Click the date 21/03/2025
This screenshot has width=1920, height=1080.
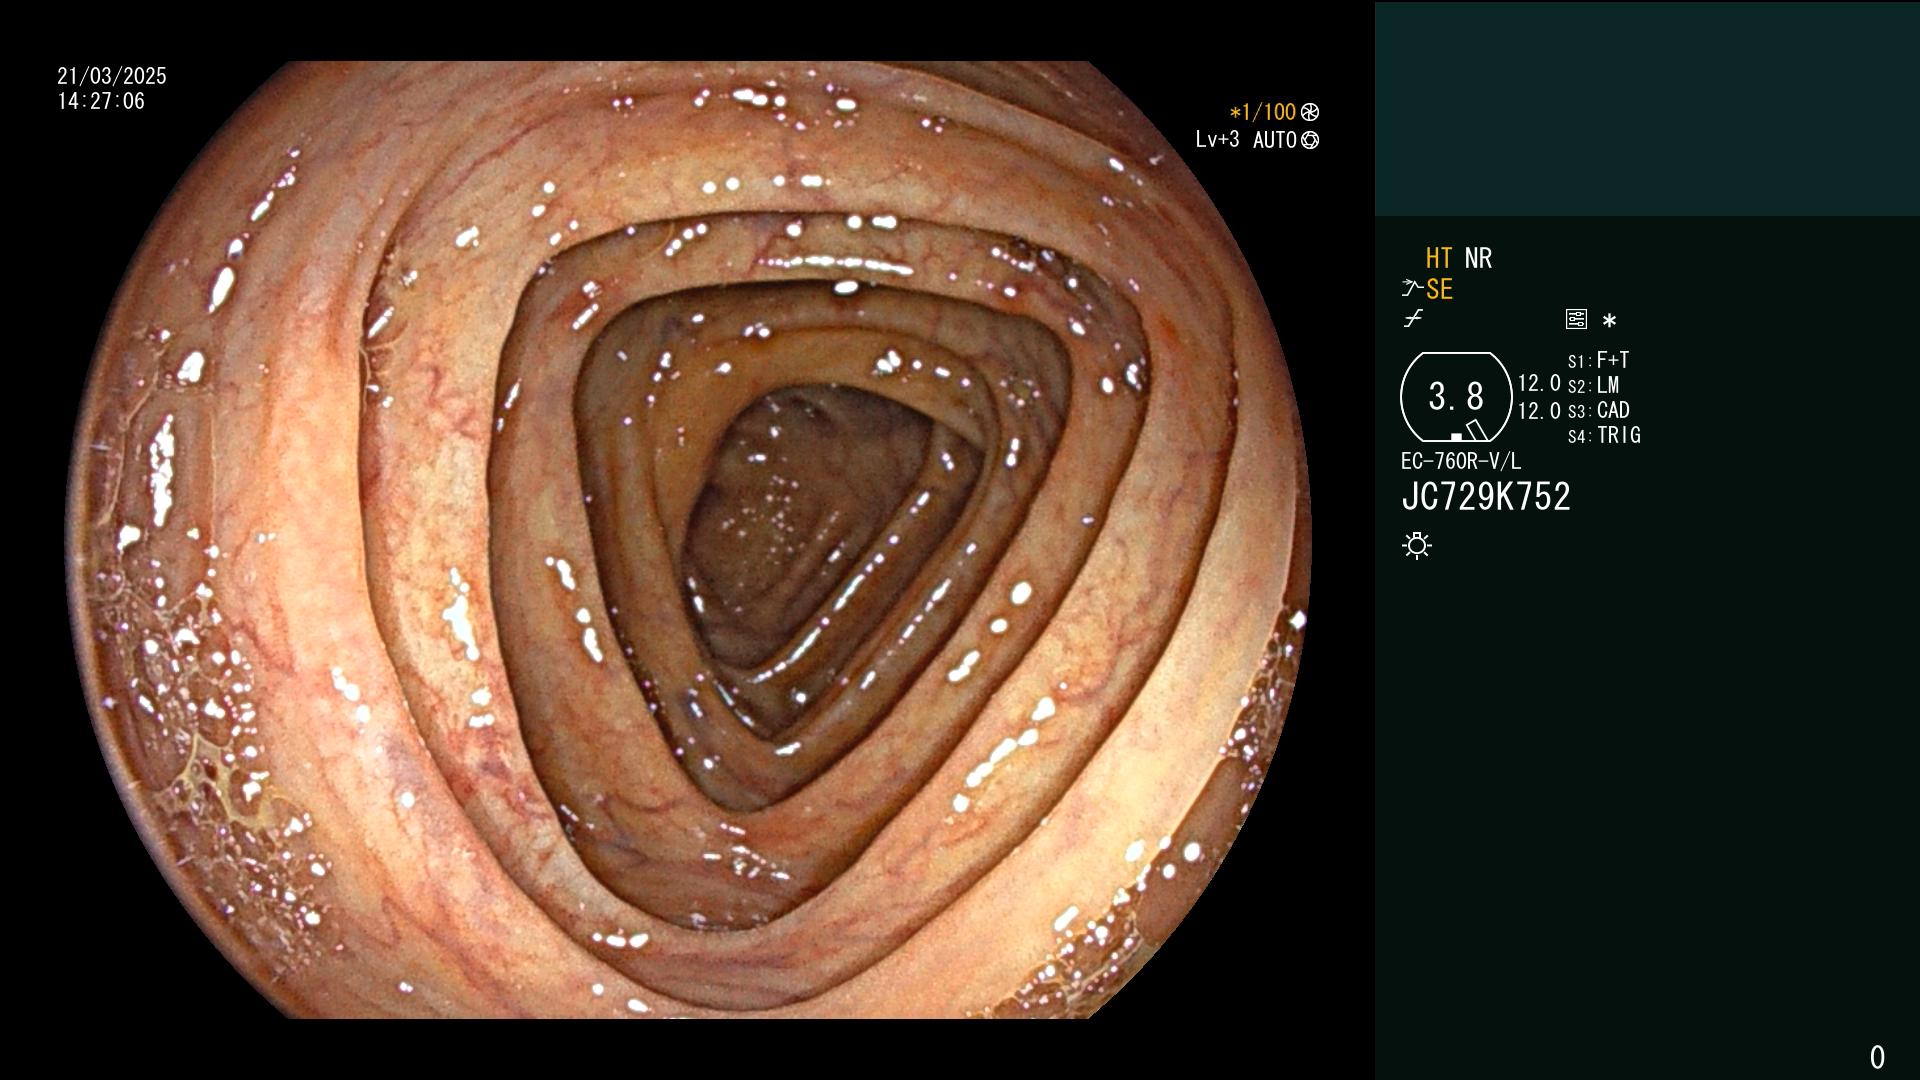(112, 76)
